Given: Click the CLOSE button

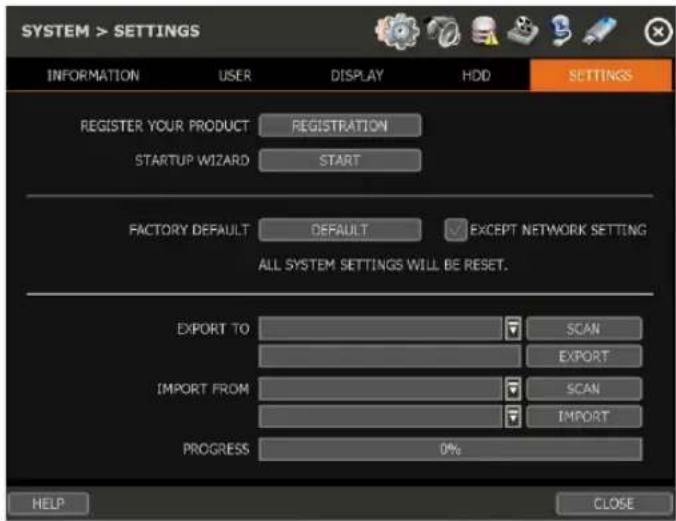Looking at the screenshot, I should [x=613, y=504].
